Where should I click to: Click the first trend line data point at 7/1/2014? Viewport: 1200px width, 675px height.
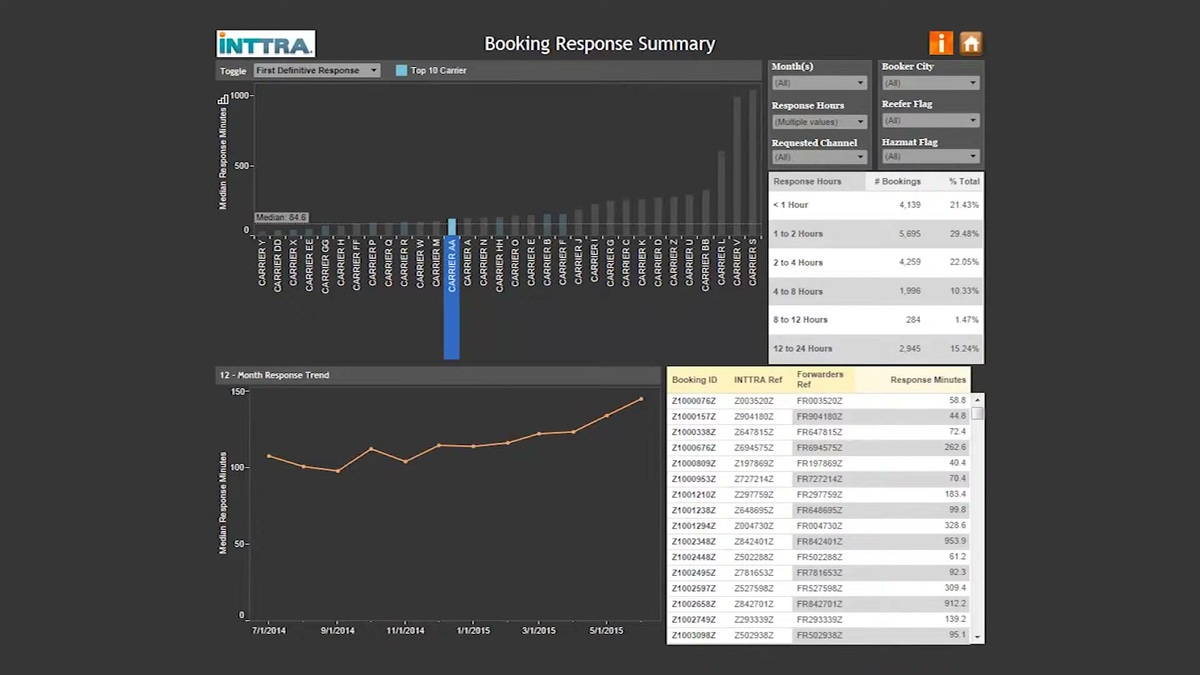click(x=269, y=456)
